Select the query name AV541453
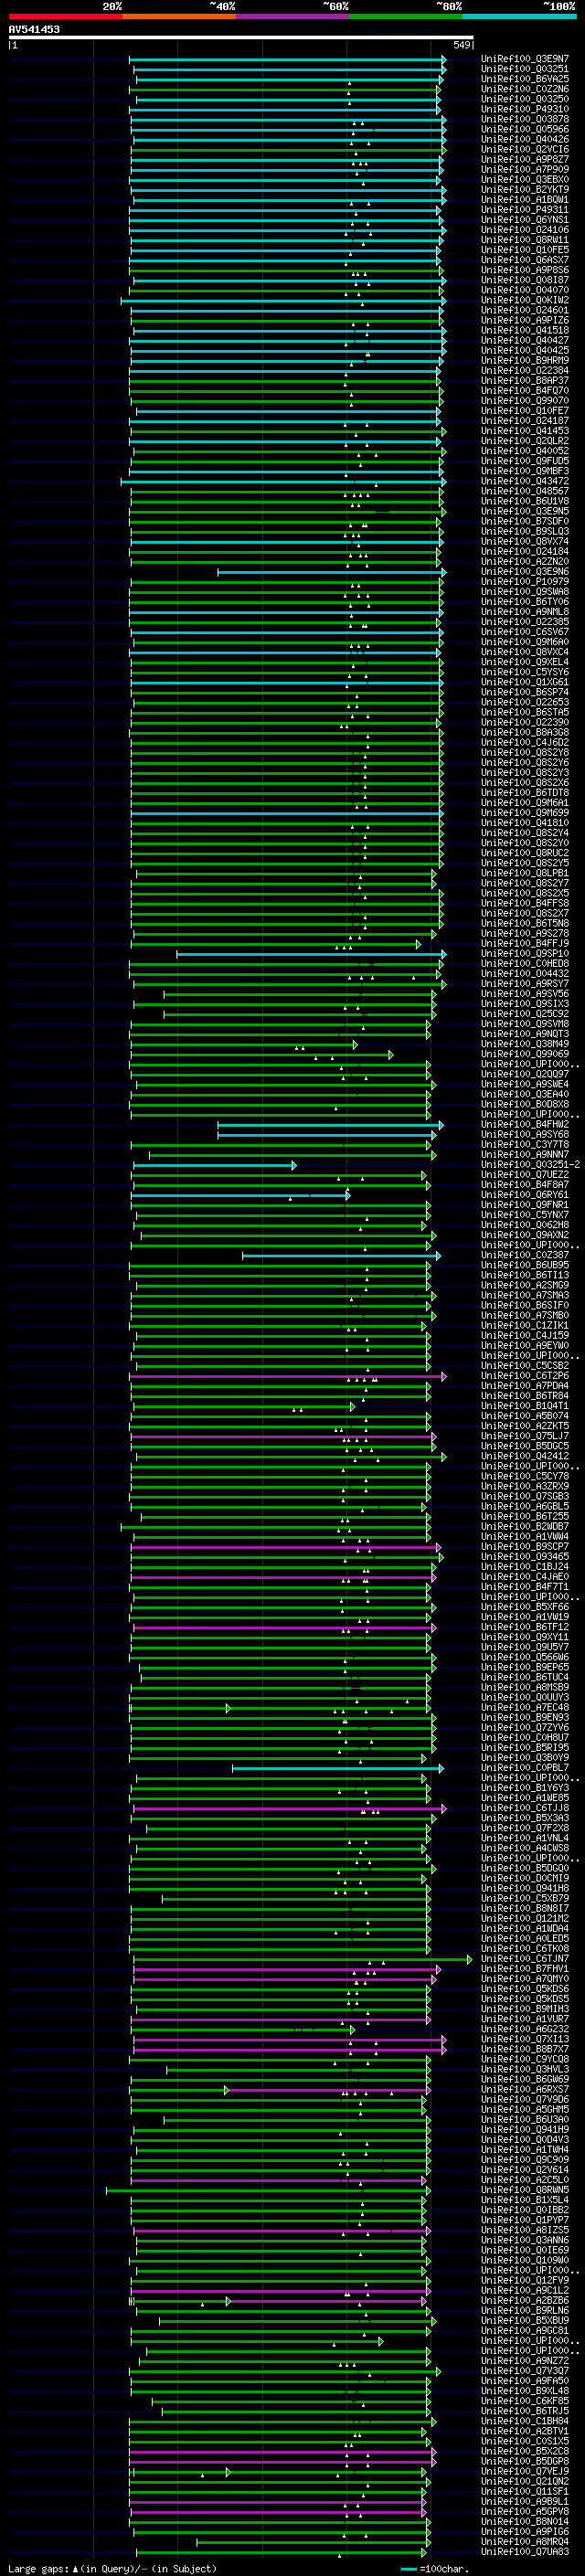Viewport: 585px width, 2576px height. click(34, 30)
